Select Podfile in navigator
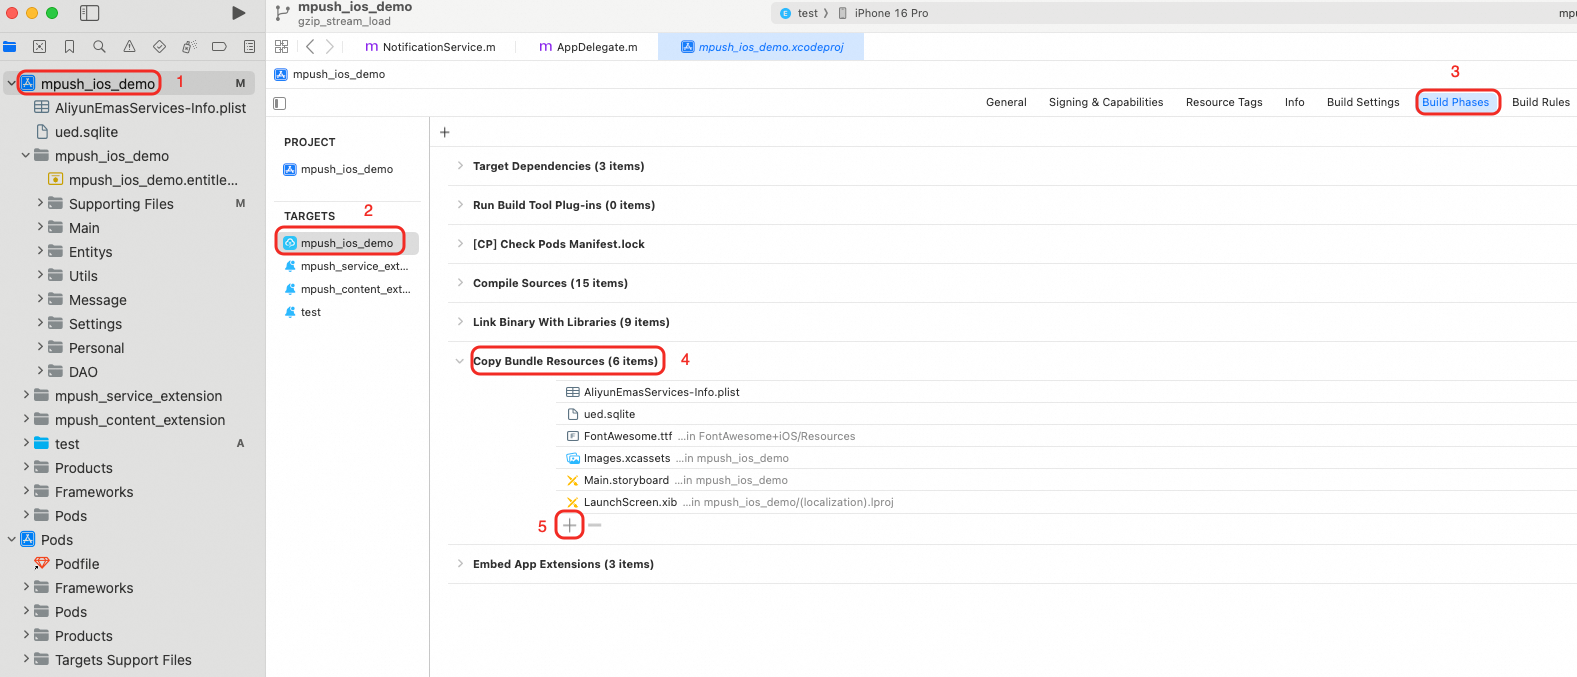This screenshot has height=677, width=1577. 77,563
